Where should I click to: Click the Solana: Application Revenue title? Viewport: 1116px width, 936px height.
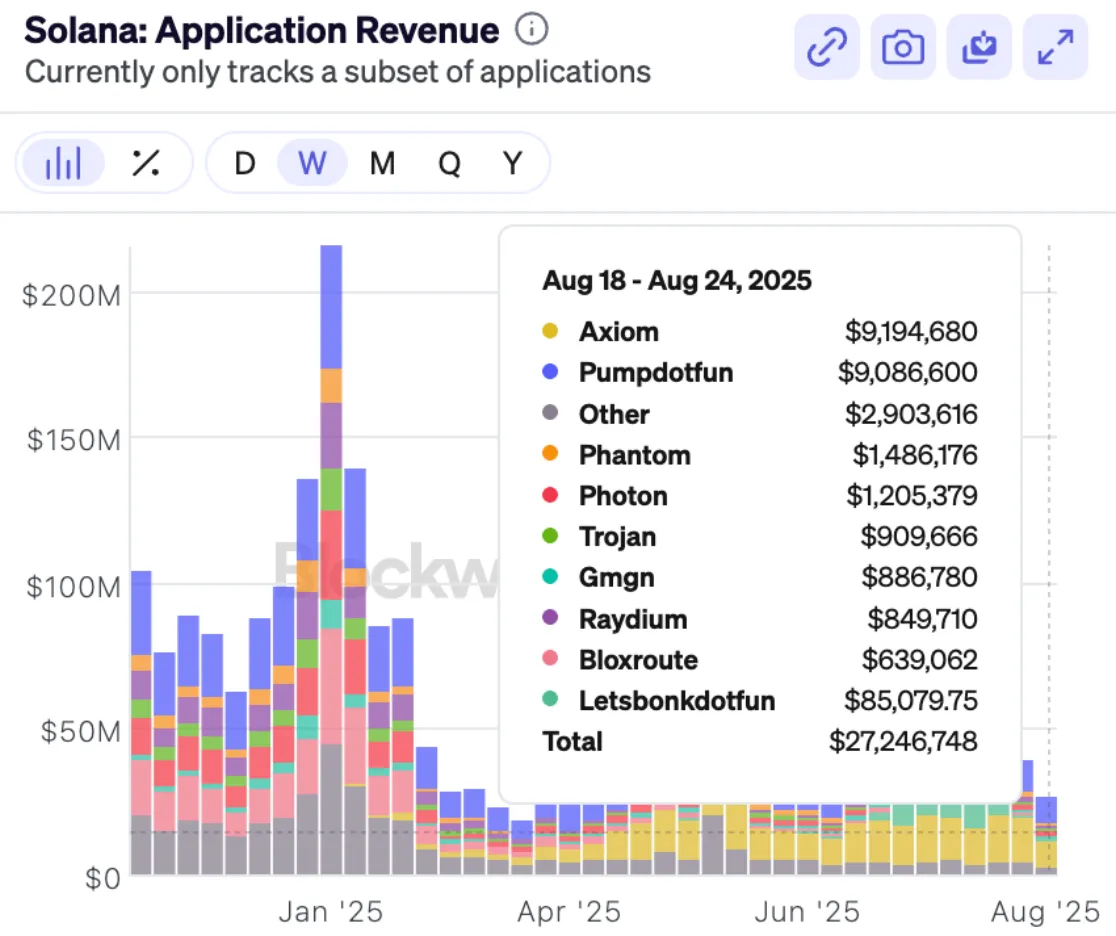click(262, 30)
